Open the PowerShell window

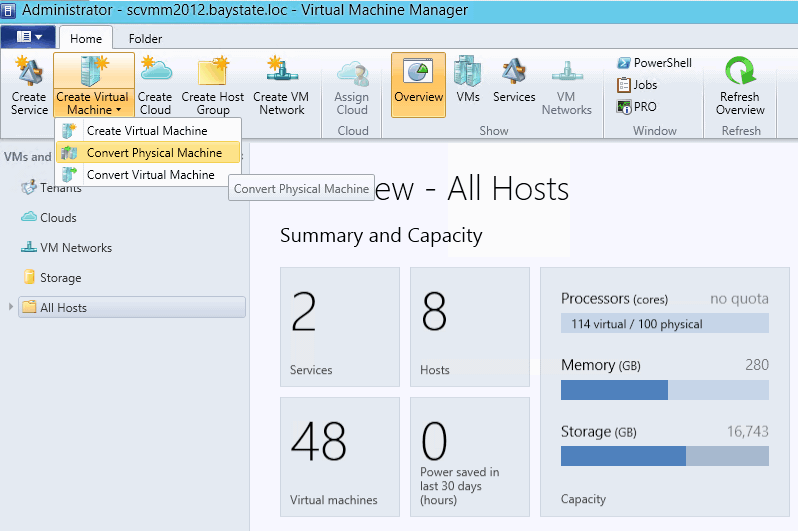pyautogui.click(x=654, y=63)
